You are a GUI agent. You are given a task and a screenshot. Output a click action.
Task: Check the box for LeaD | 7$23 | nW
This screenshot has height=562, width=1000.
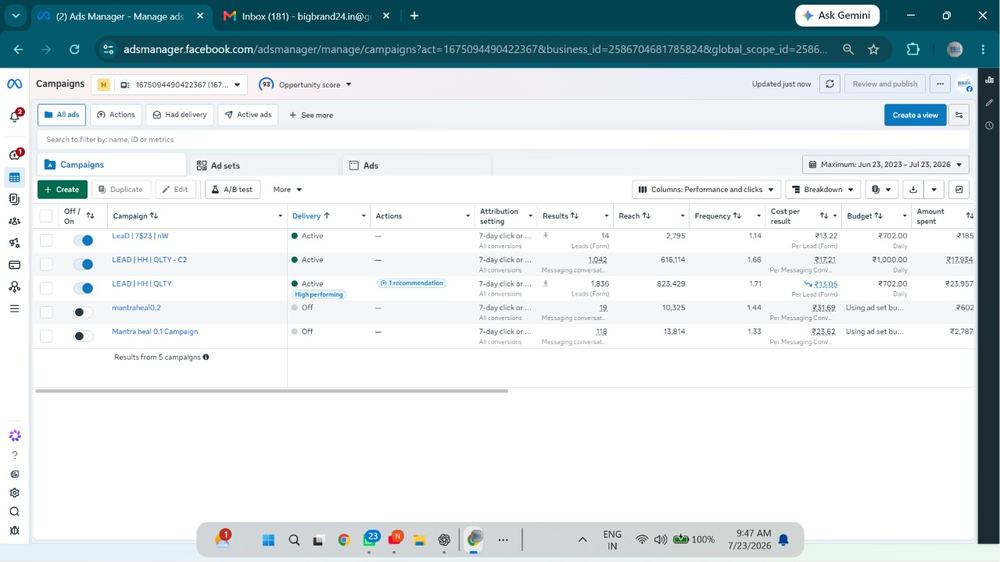tap(46, 240)
